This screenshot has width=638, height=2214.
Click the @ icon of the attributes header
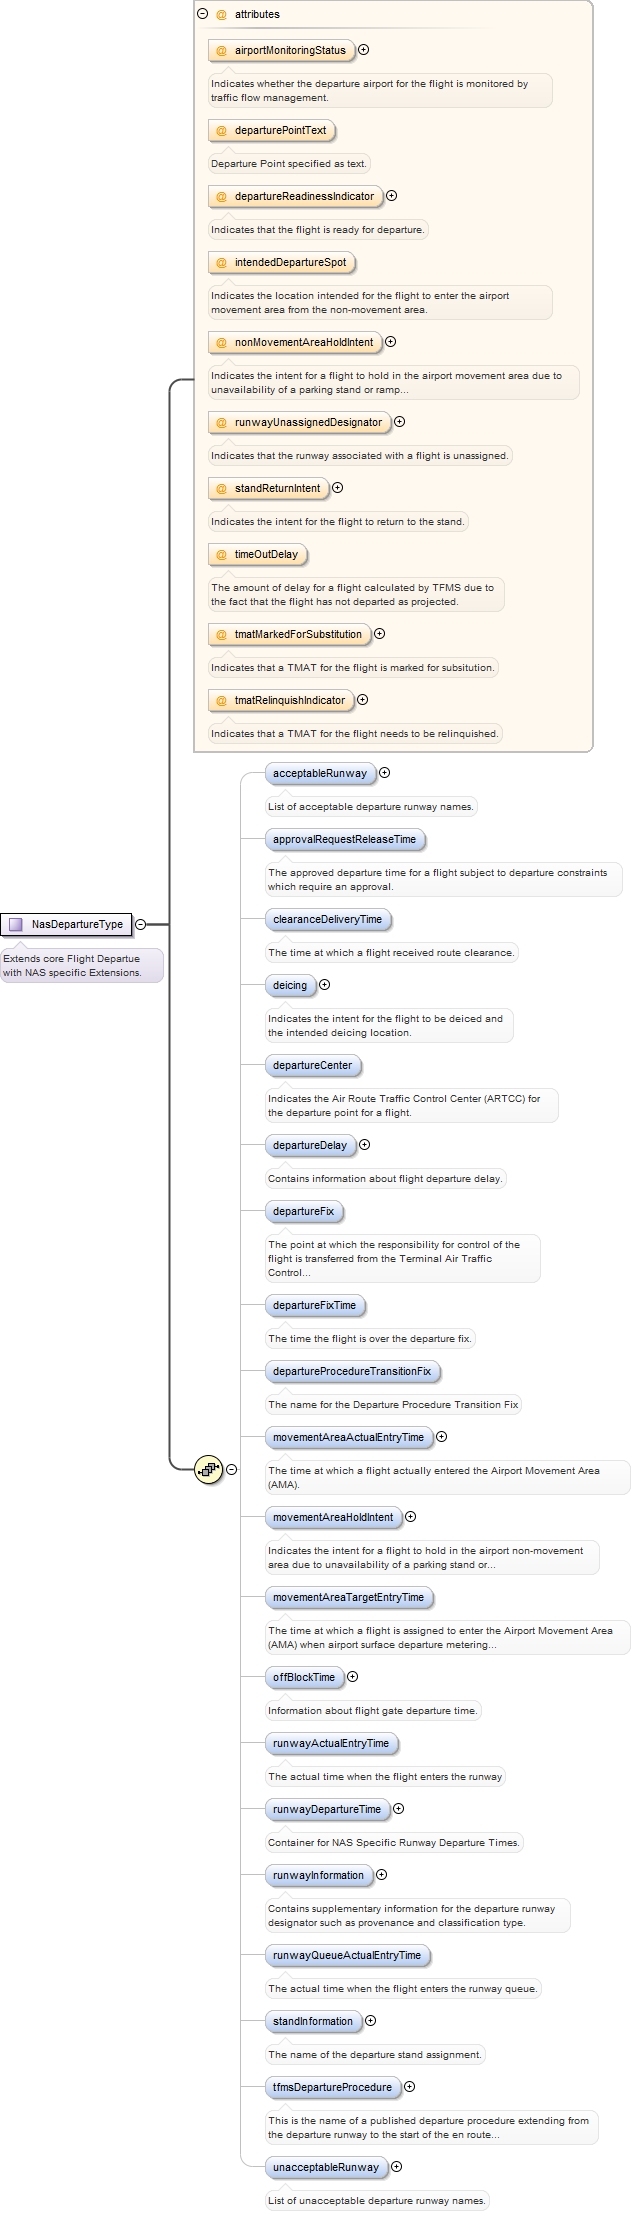coord(222,14)
